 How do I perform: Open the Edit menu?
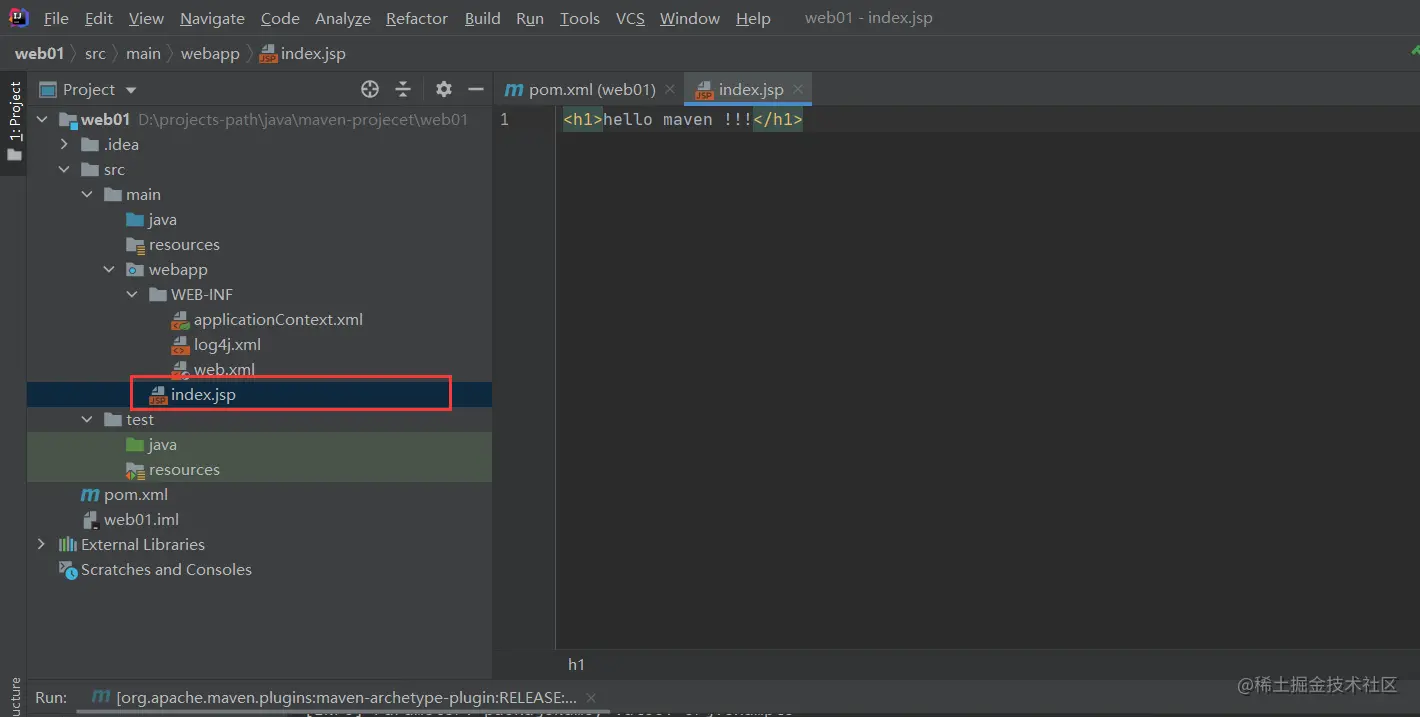(x=99, y=18)
